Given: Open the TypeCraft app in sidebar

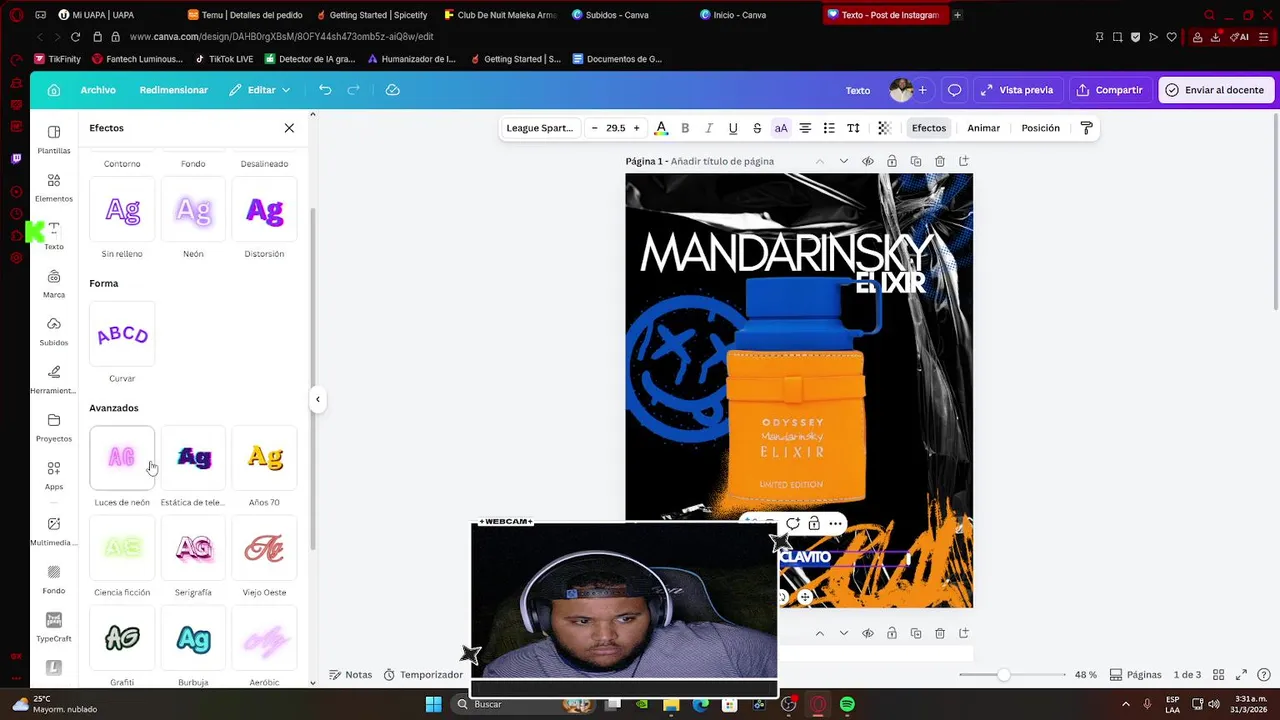Looking at the screenshot, I should (54, 627).
